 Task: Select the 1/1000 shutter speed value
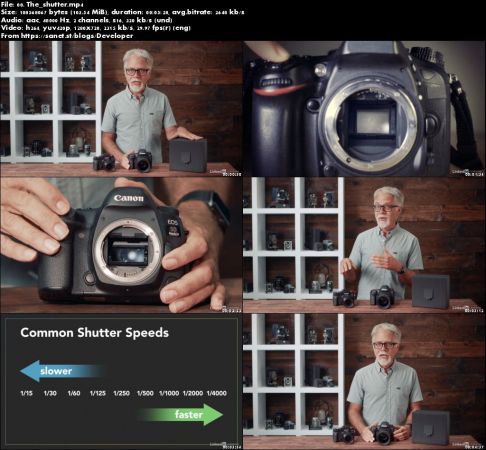tap(169, 393)
